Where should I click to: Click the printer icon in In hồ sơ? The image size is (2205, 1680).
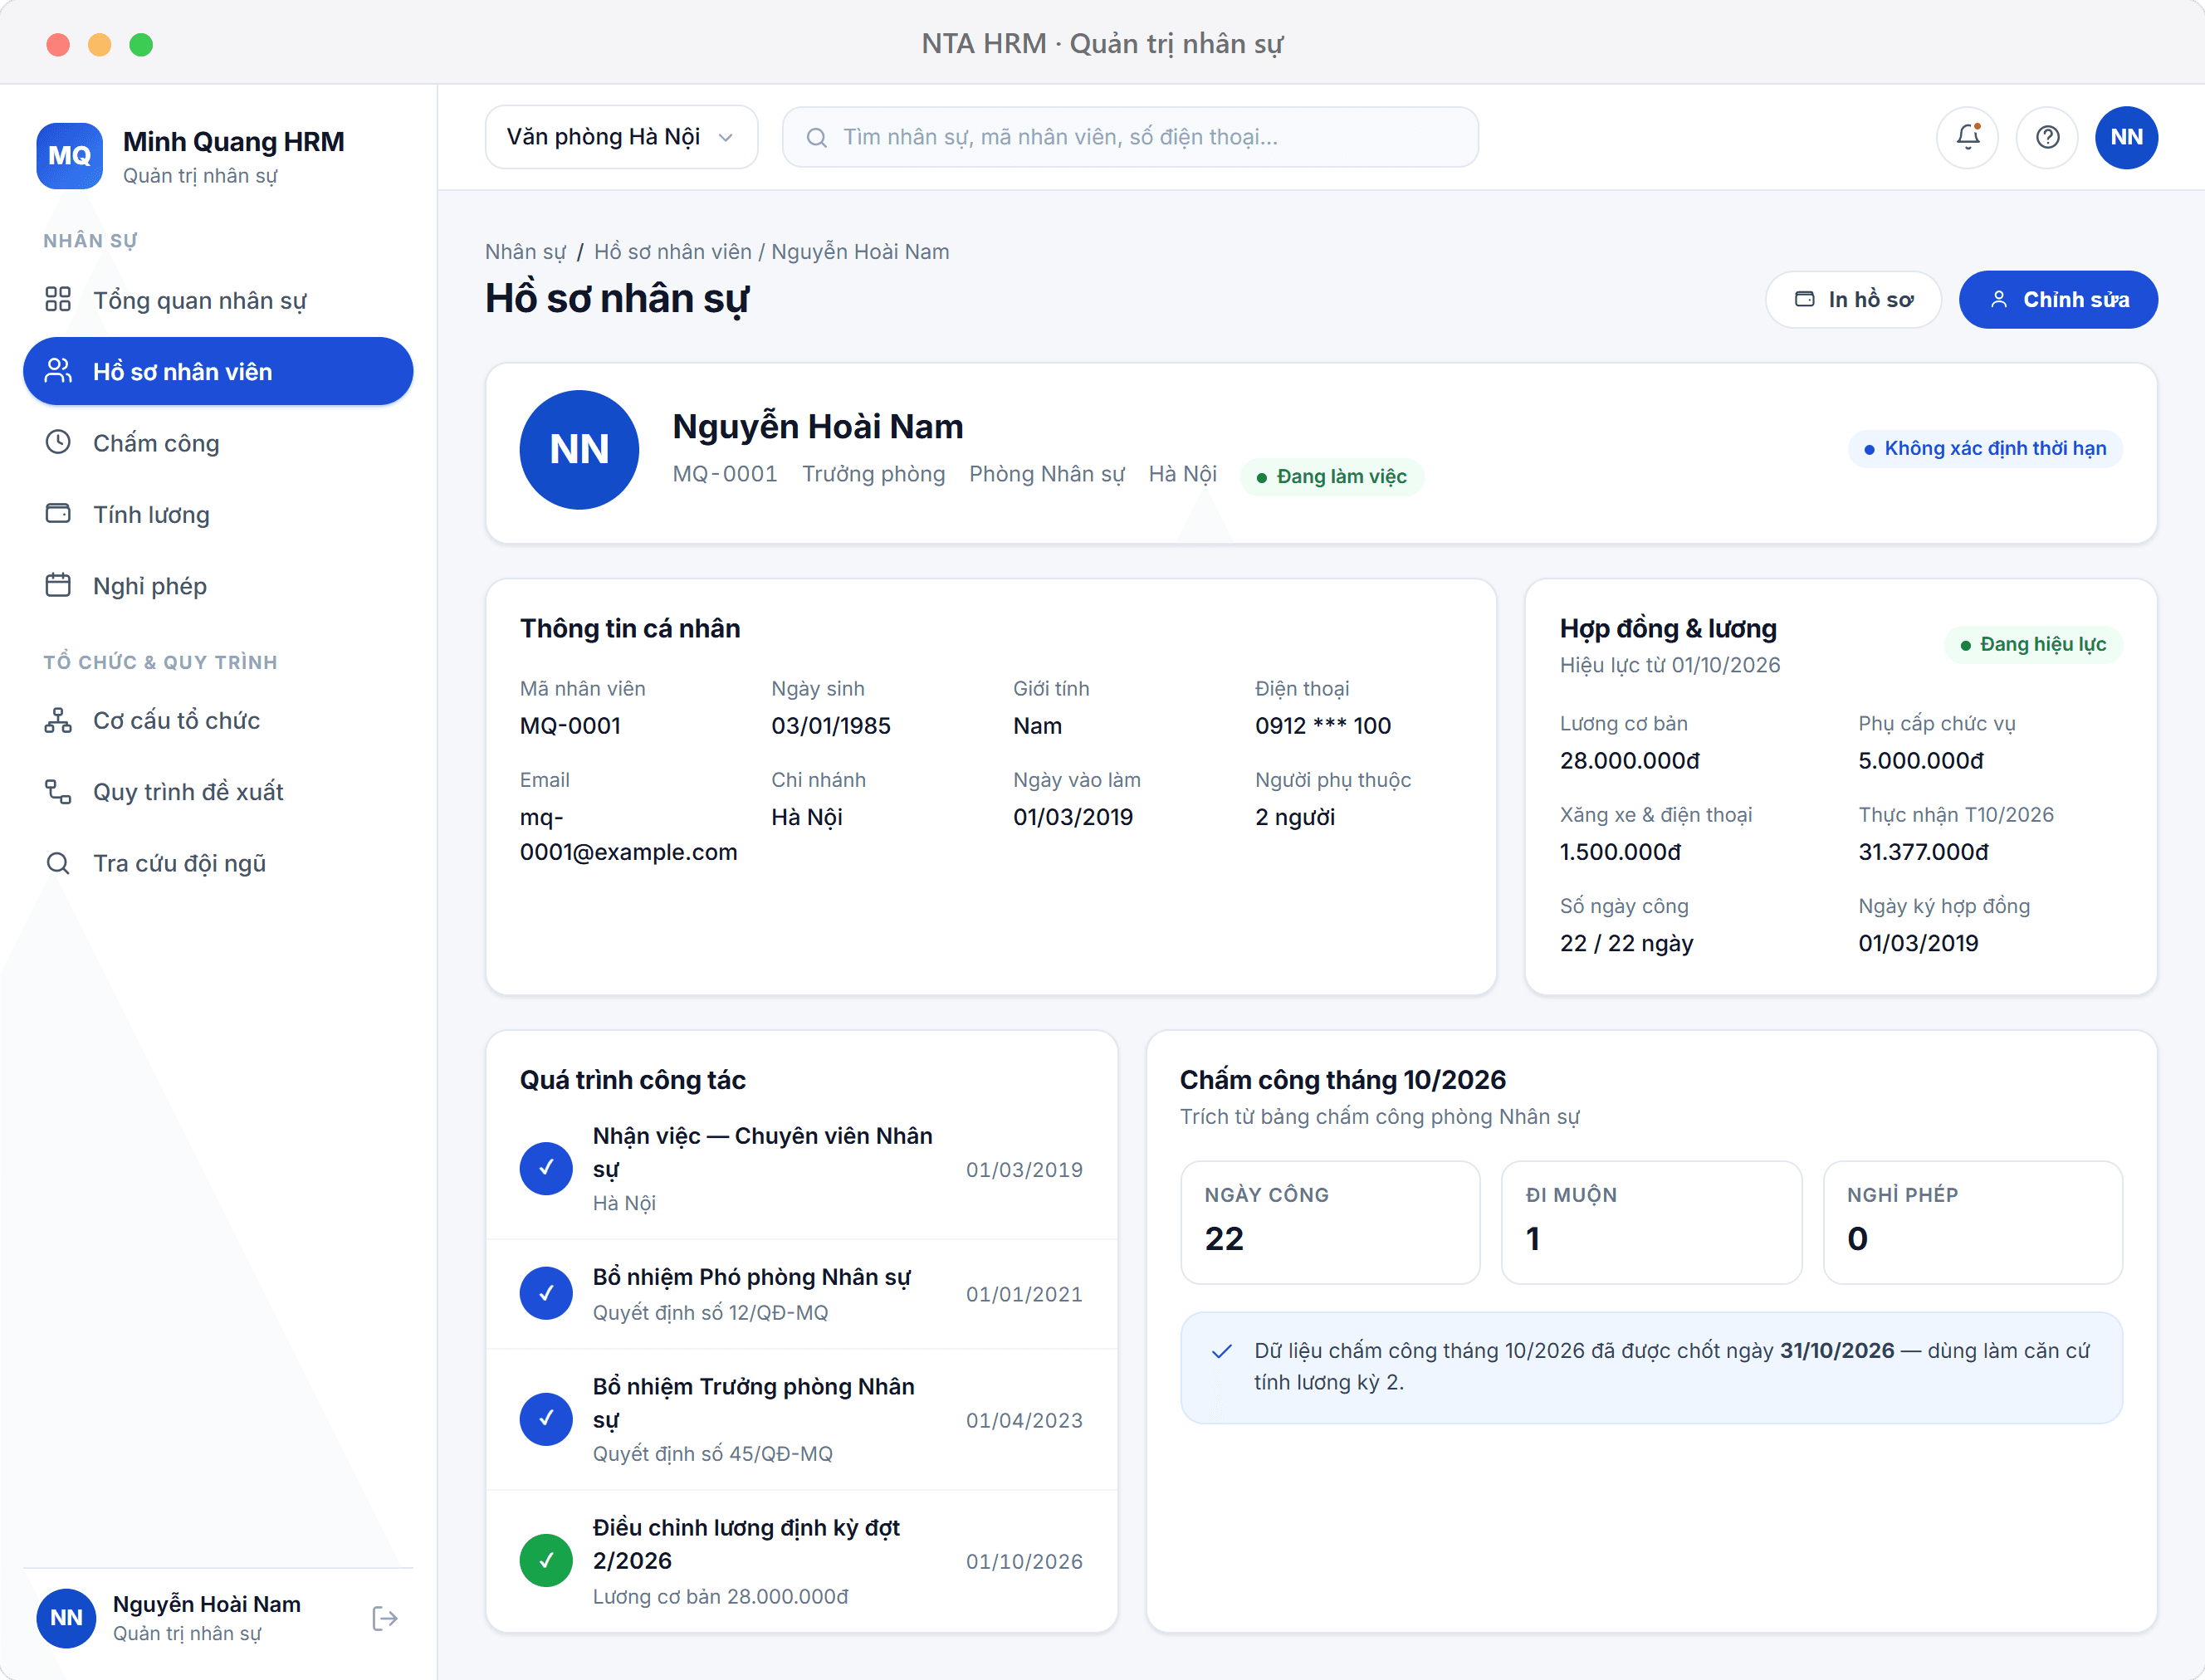coord(1804,299)
